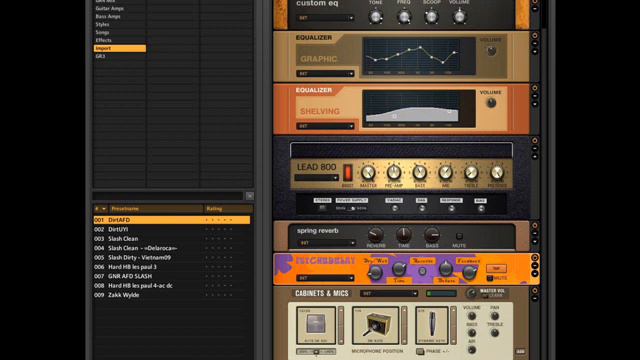Toggle the Lead 800 Boost switch
640x360 pixels.
[x=347, y=173]
